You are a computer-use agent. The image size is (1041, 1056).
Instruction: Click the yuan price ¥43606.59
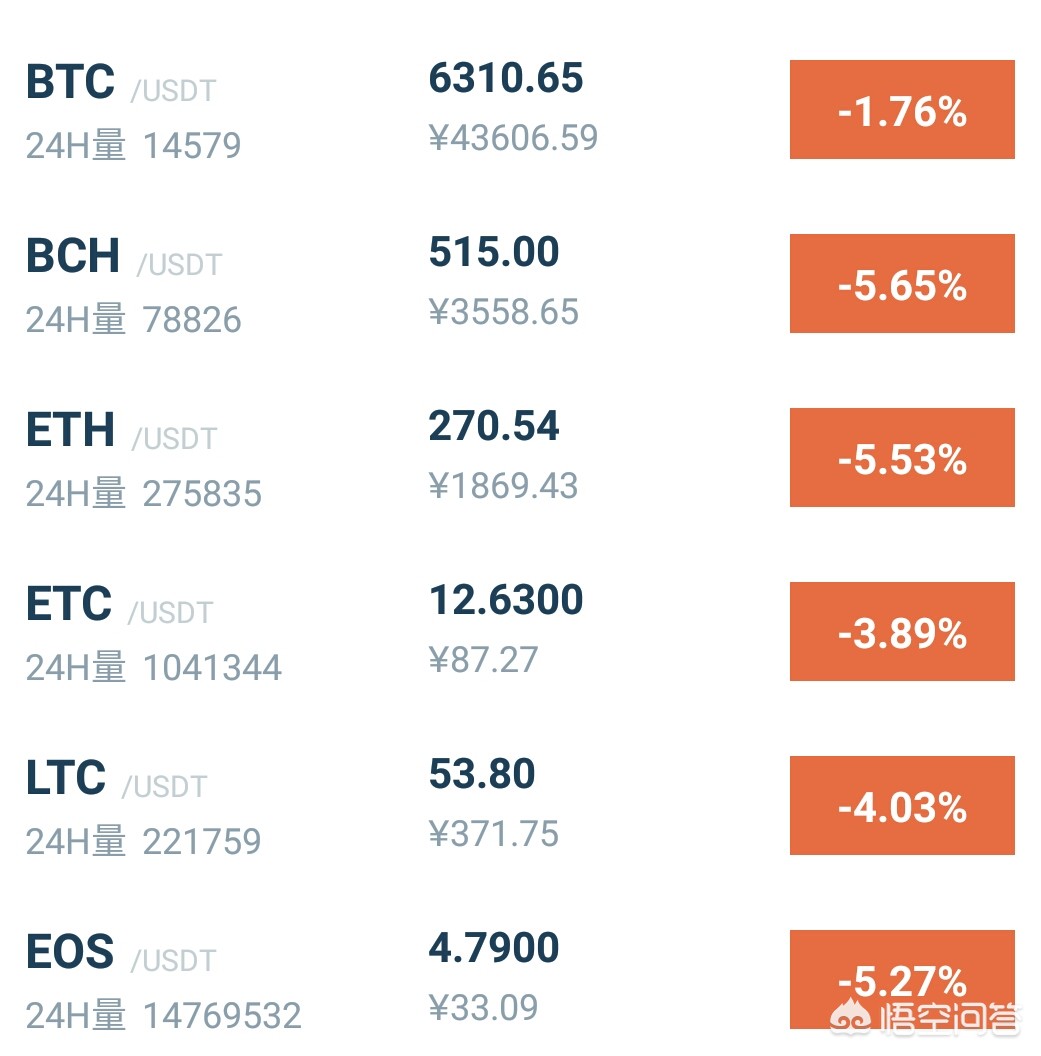[513, 137]
